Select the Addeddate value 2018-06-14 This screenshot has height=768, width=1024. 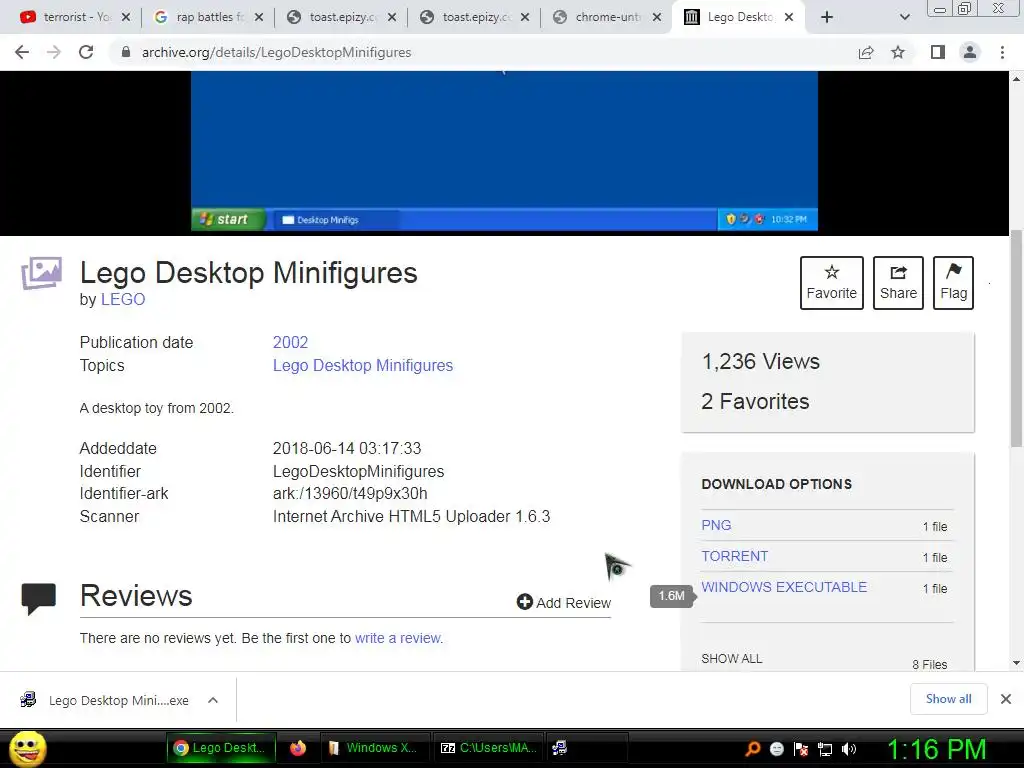[x=347, y=448]
